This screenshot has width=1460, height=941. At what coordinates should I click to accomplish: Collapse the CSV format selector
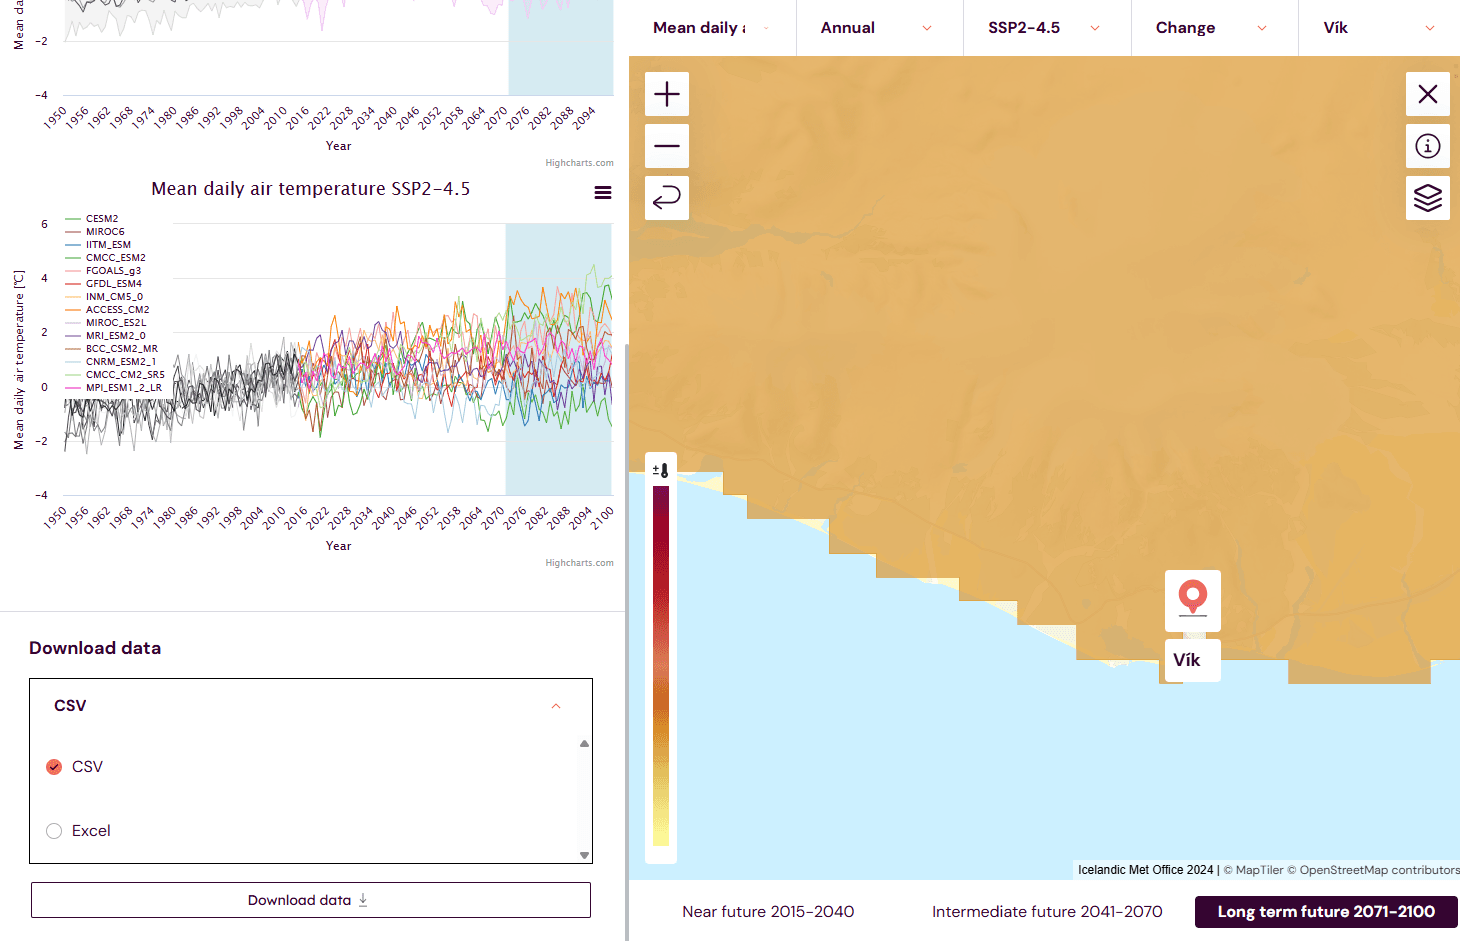coord(556,706)
